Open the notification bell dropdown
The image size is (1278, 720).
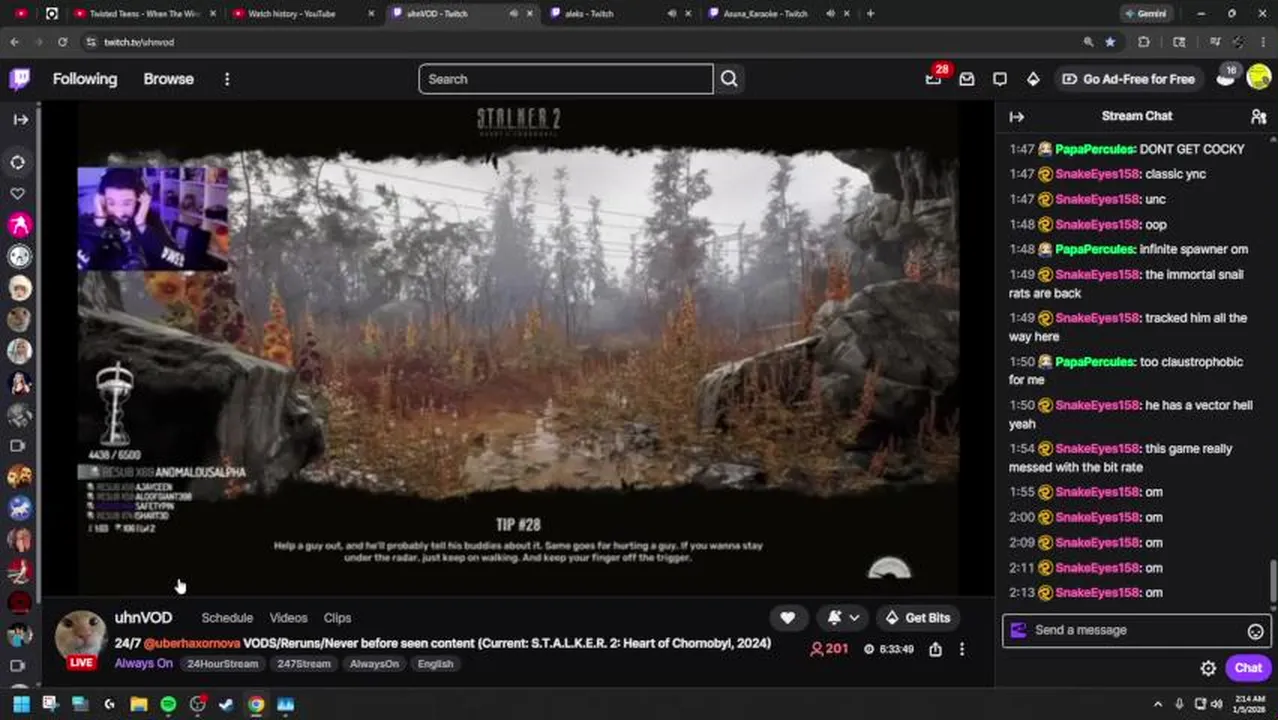pos(843,618)
